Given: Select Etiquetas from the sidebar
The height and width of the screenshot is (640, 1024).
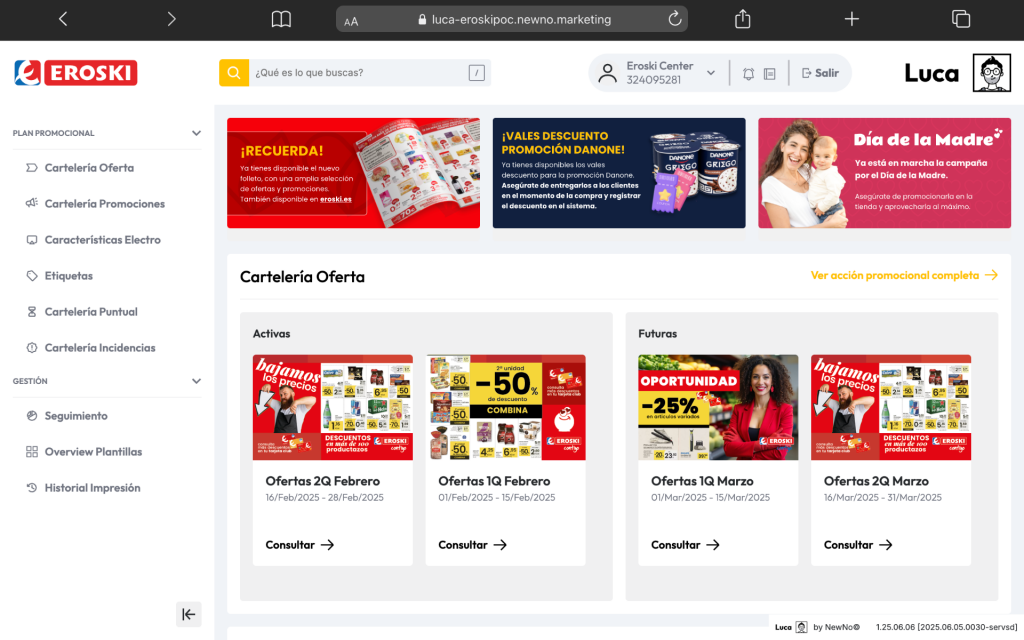Looking at the screenshot, I should coord(68,276).
